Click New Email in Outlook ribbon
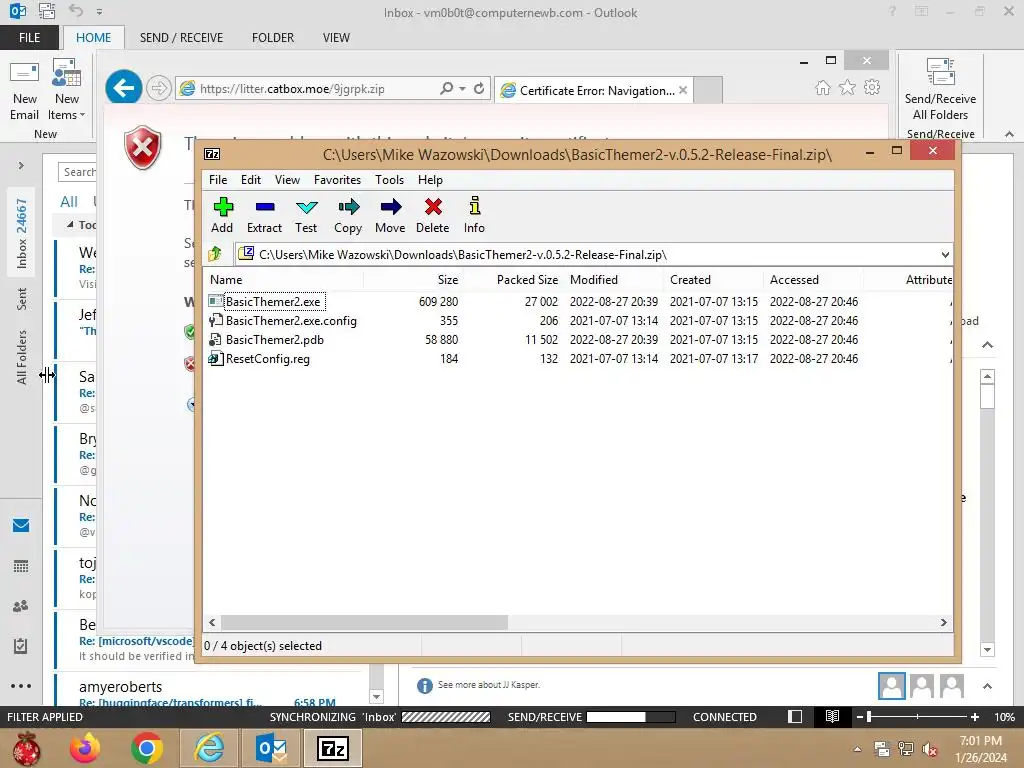Viewport: 1024px width, 768px height. [24, 90]
